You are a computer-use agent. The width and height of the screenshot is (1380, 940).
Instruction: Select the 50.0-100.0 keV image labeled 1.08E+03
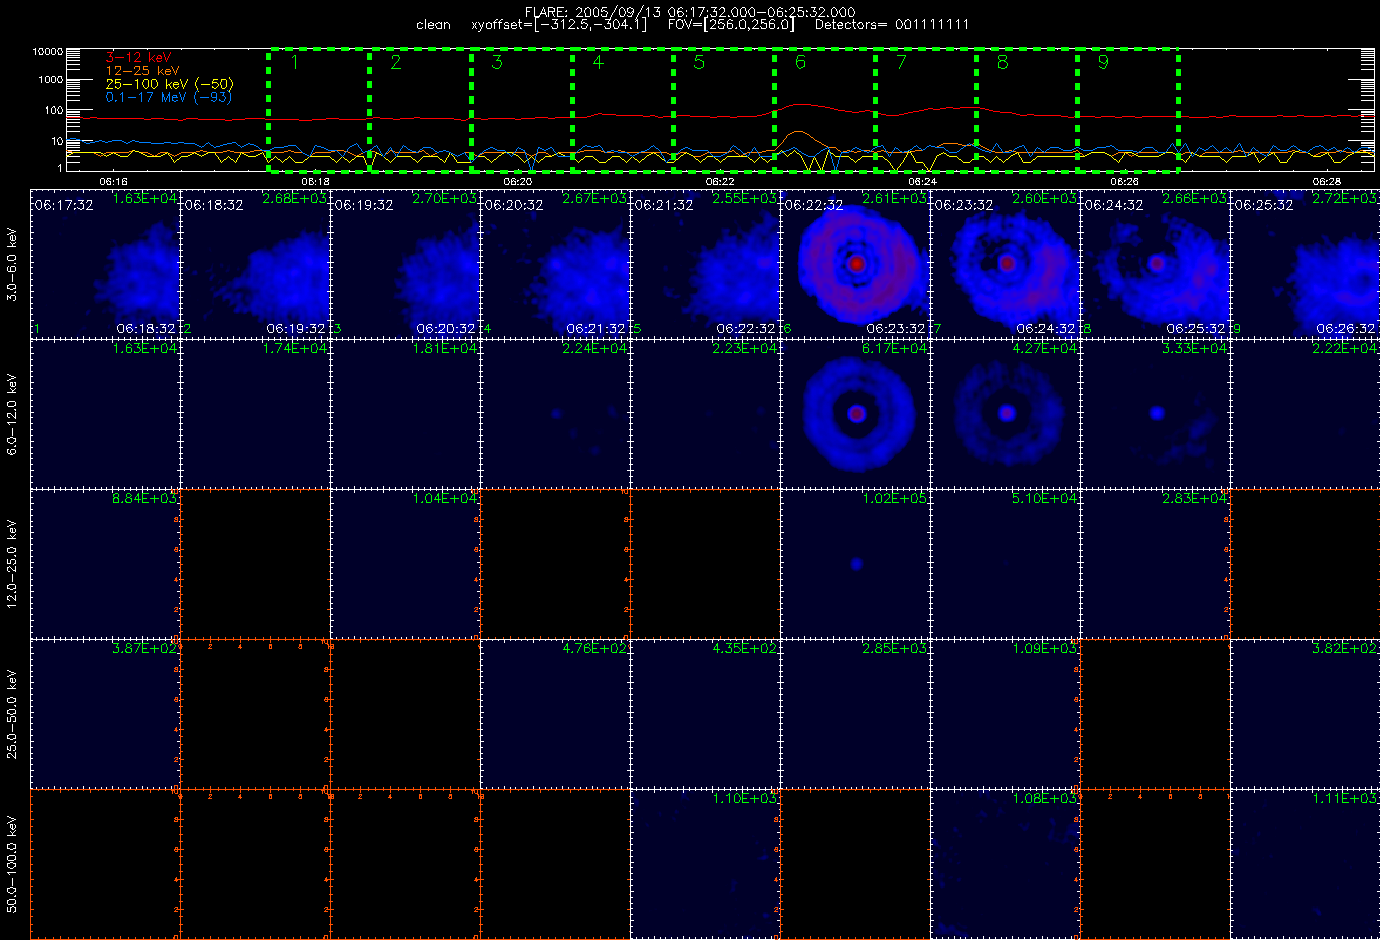click(x=1006, y=863)
